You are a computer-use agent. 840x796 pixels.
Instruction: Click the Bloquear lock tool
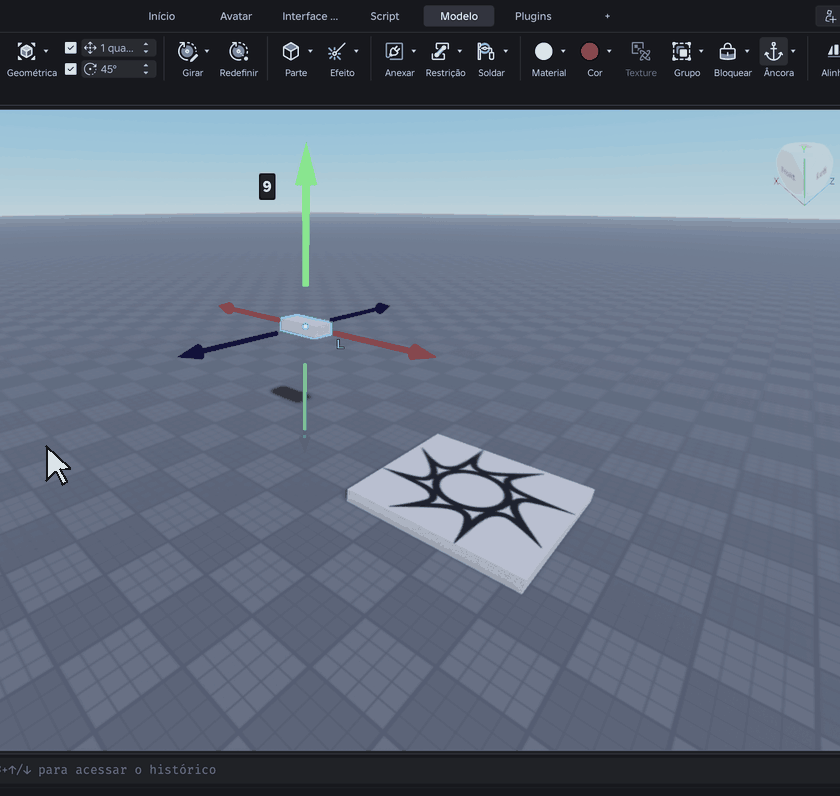(x=728, y=51)
